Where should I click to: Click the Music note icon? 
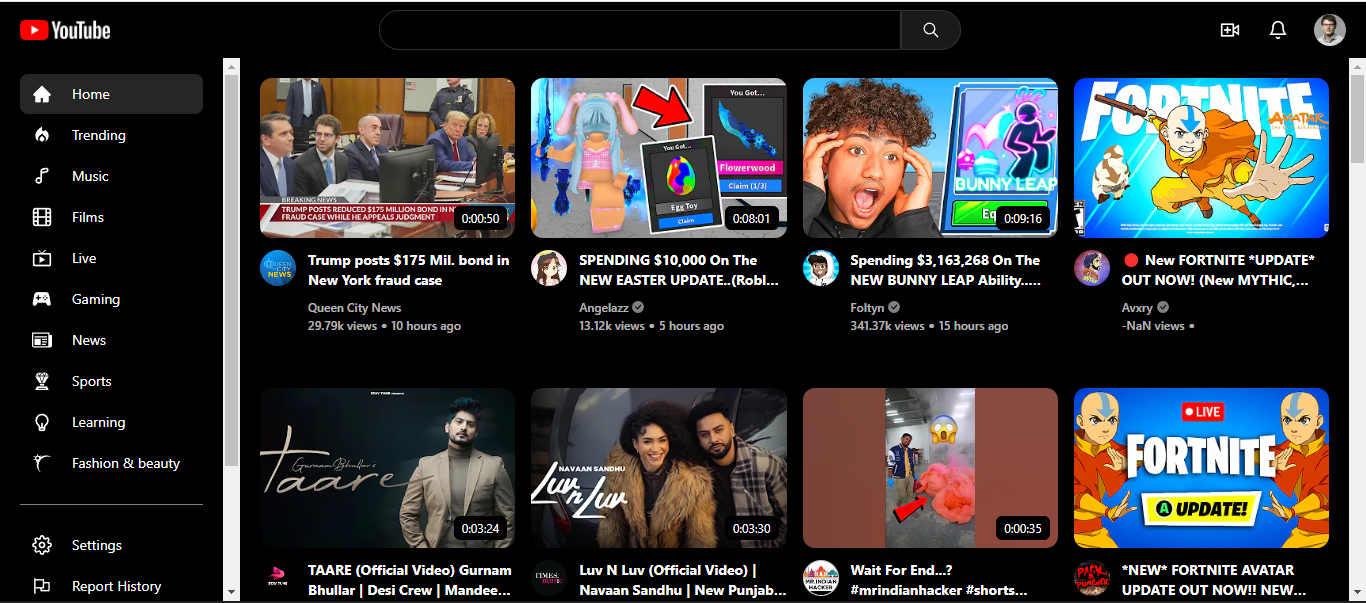(42, 176)
